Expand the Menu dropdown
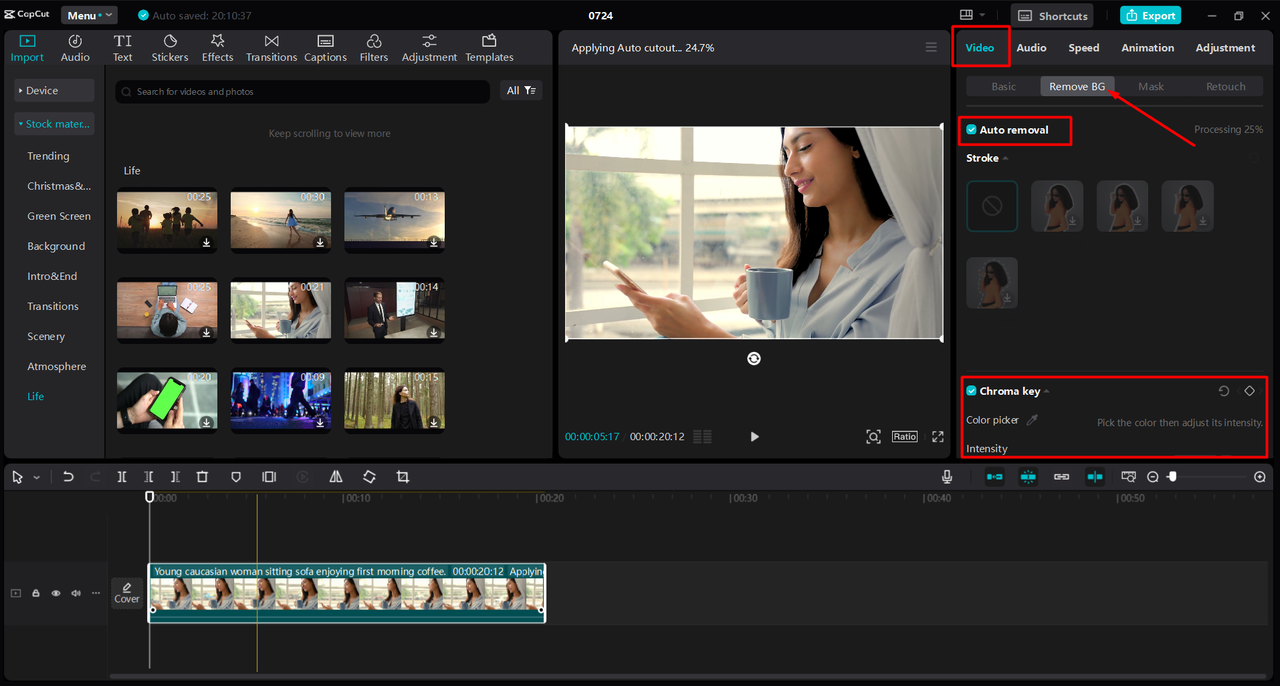The image size is (1280, 686). pyautogui.click(x=89, y=15)
